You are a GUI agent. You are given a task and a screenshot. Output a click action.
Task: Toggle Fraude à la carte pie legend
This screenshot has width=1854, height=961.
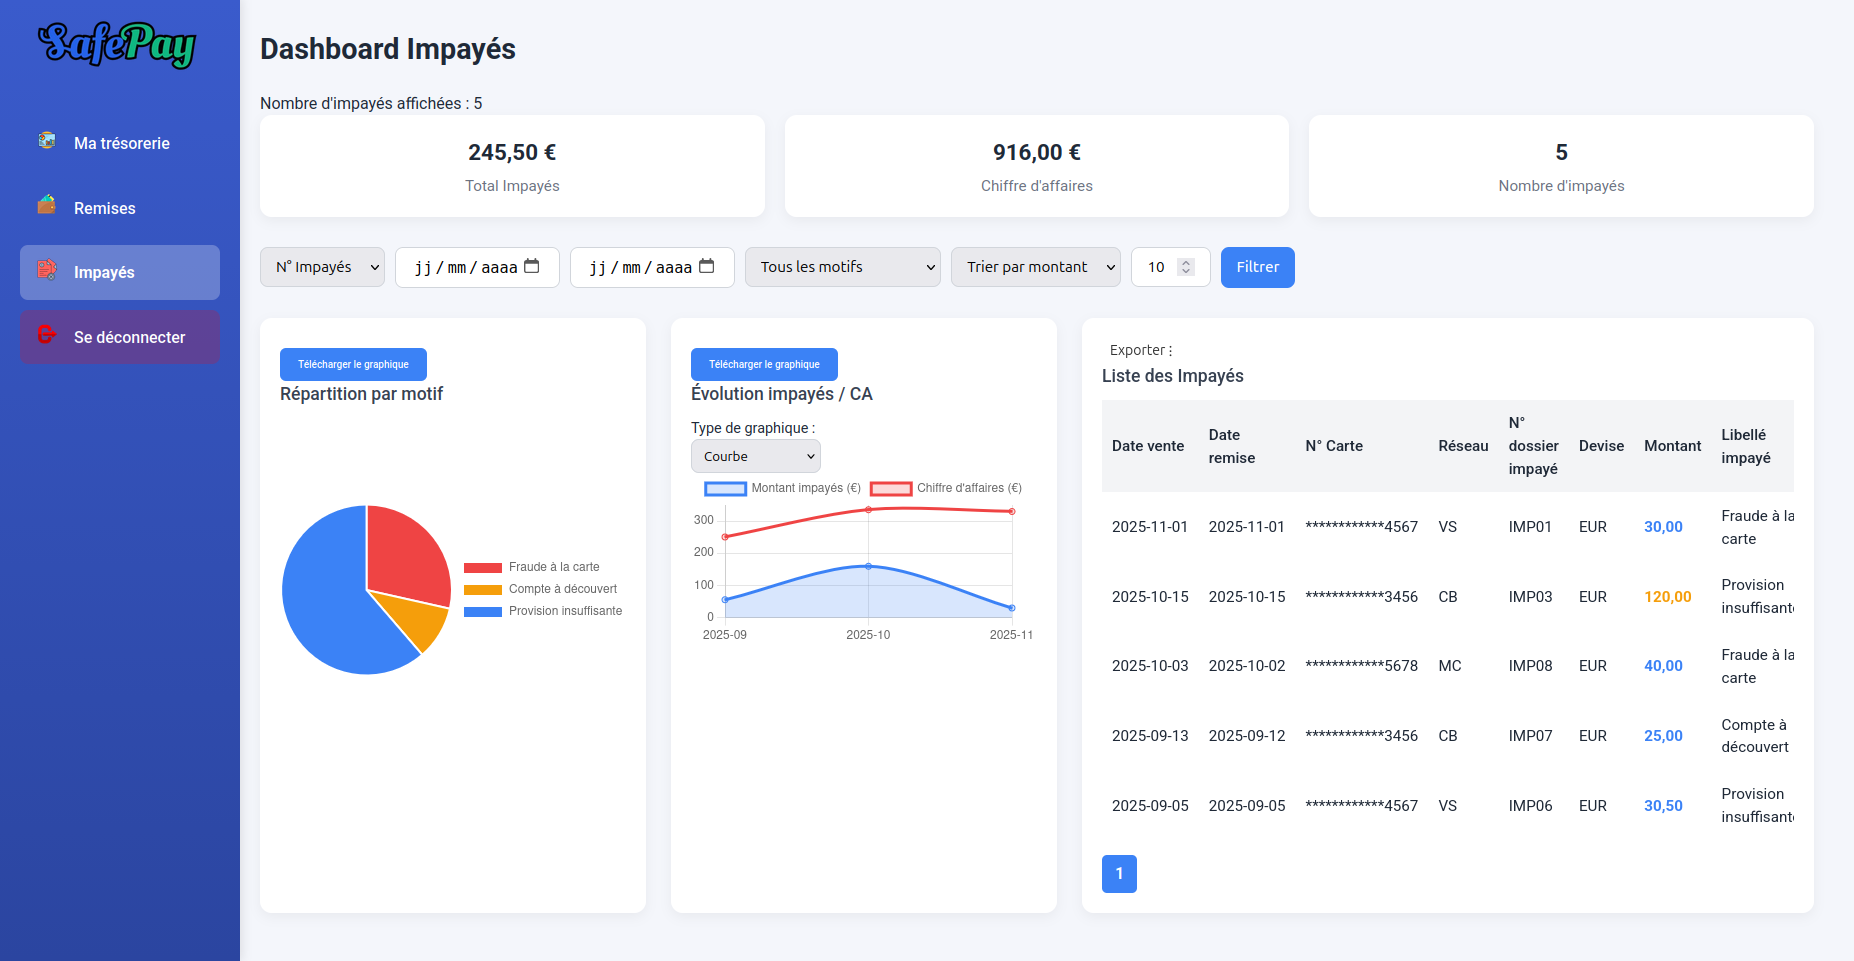[x=531, y=567]
